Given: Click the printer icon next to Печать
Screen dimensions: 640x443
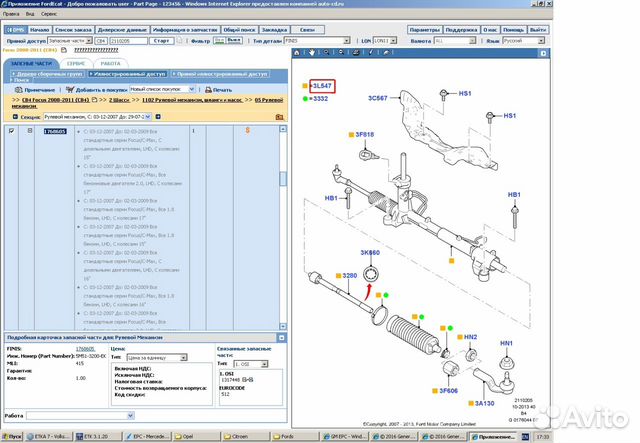Looking at the screenshot, I should 208,89.
